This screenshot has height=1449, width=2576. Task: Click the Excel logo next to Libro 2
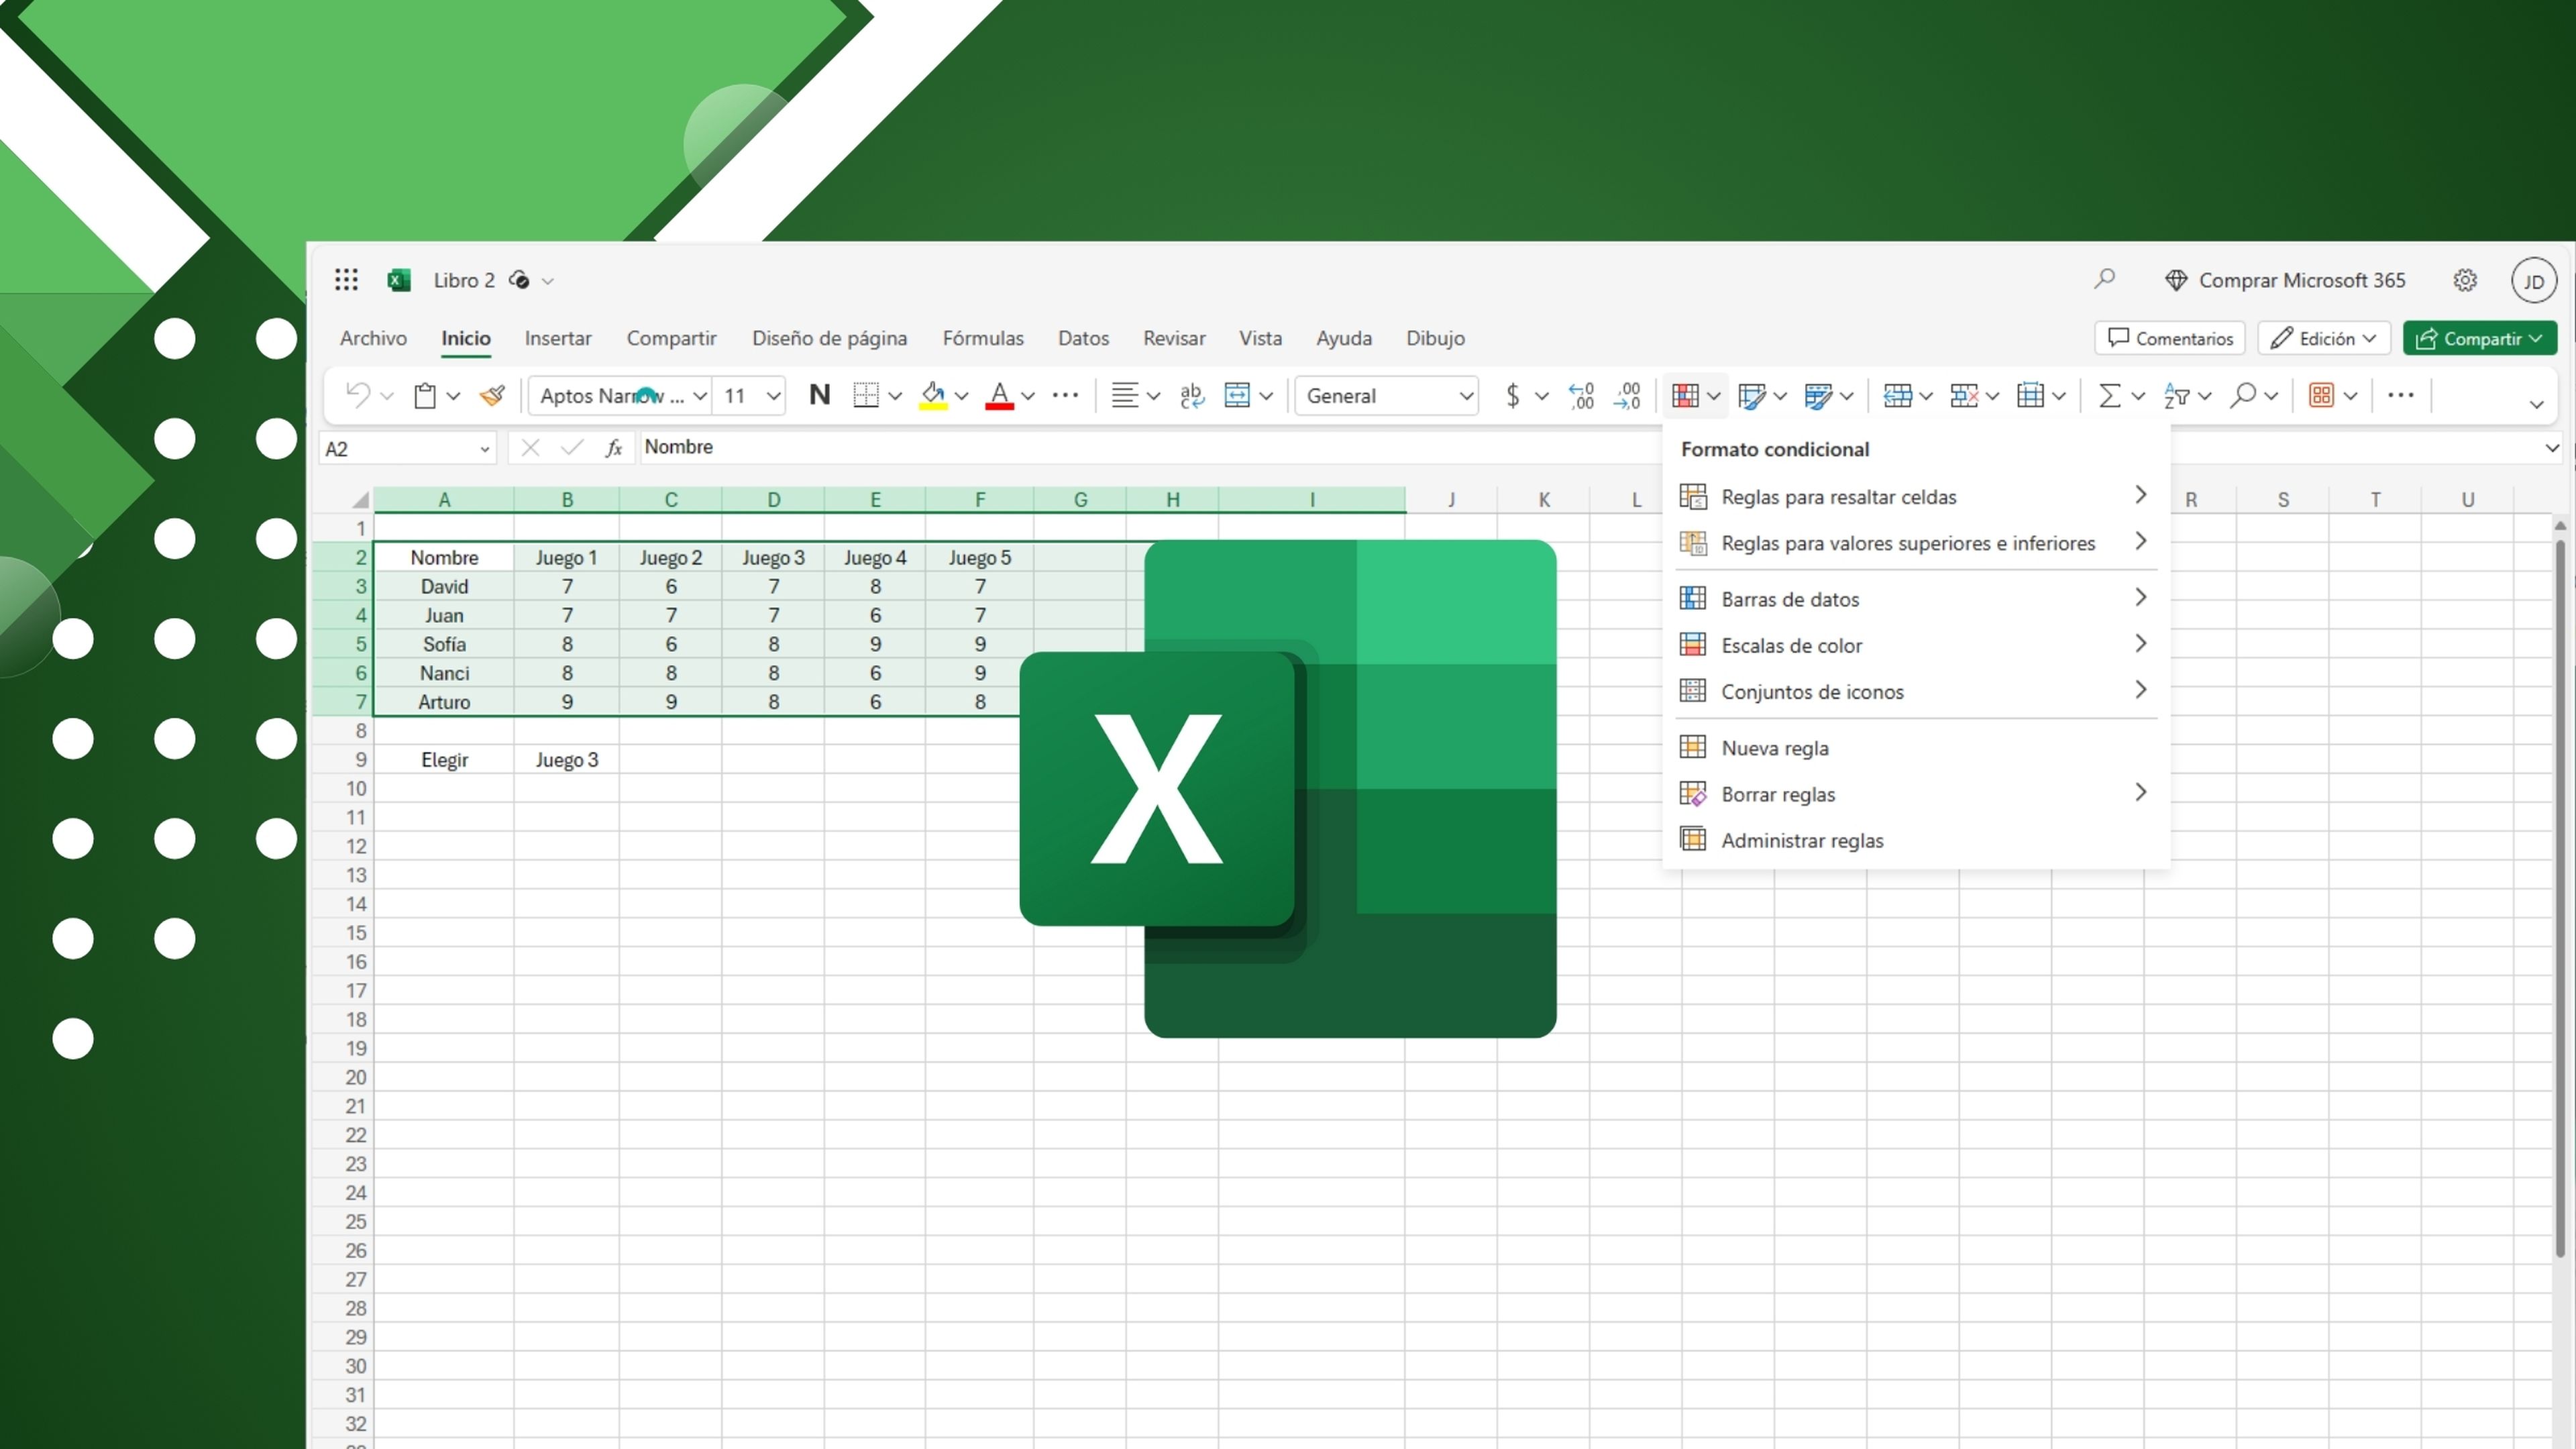coord(399,280)
